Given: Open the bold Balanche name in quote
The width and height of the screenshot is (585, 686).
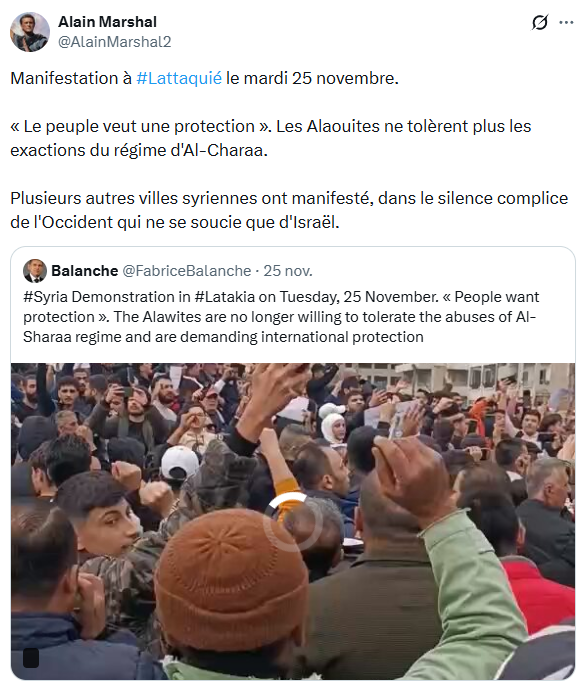Looking at the screenshot, I should 85,271.
